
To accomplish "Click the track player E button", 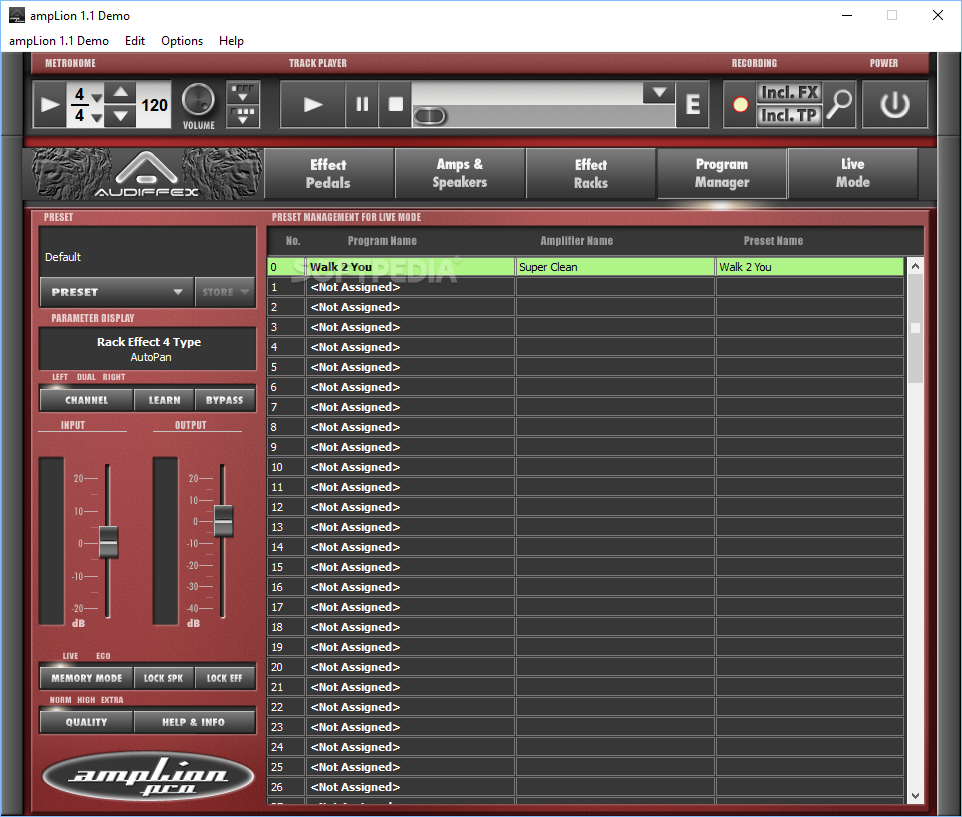I will click(x=693, y=104).
